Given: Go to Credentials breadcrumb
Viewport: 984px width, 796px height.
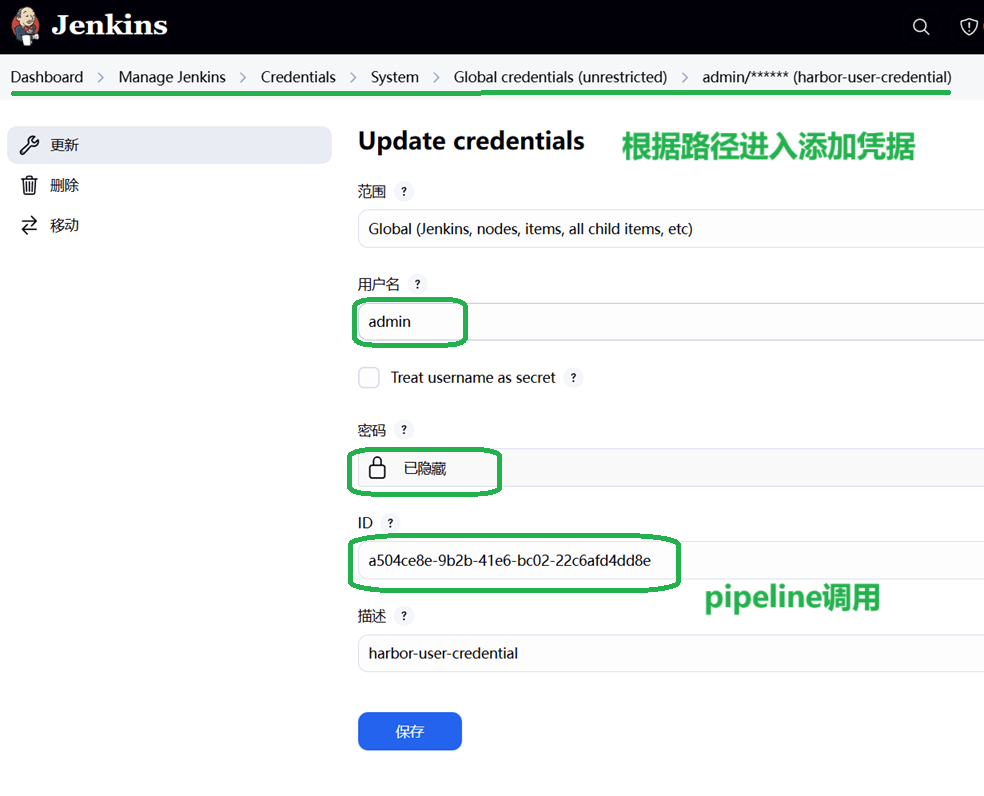Looking at the screenshot, I should (x=298, y=77).
